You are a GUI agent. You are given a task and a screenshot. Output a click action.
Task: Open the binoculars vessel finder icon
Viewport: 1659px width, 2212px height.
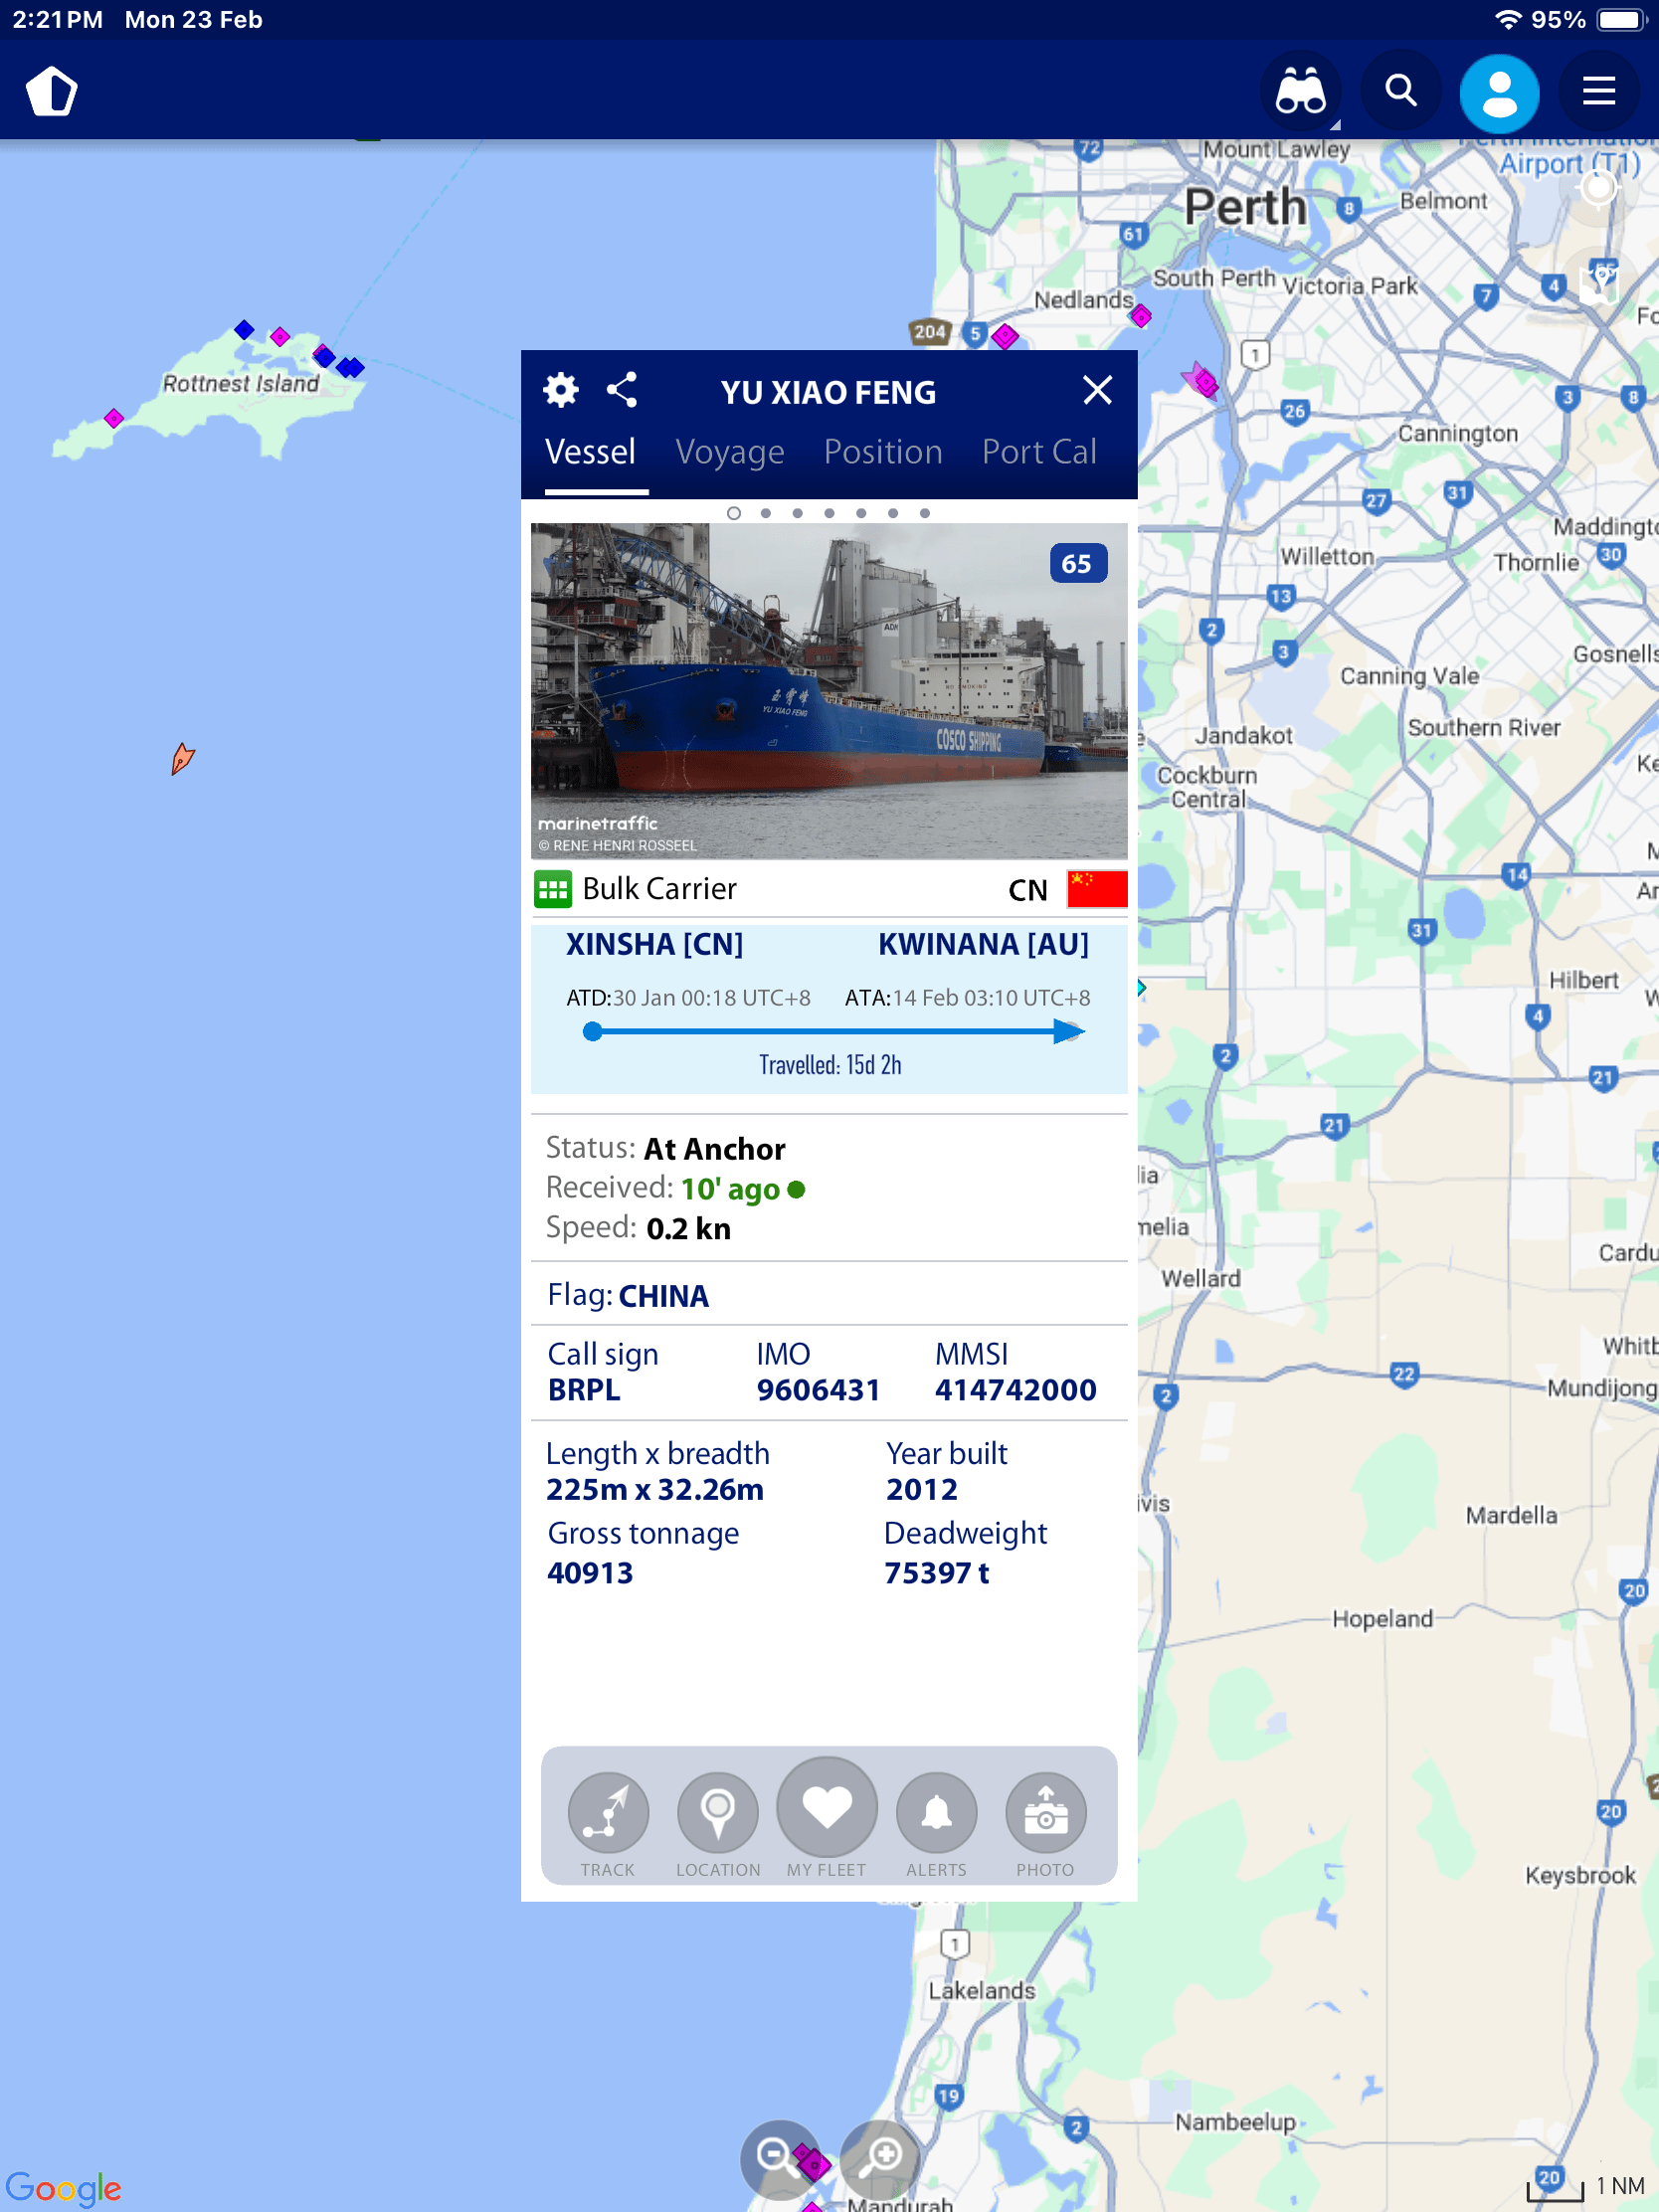coord(1300,92)
